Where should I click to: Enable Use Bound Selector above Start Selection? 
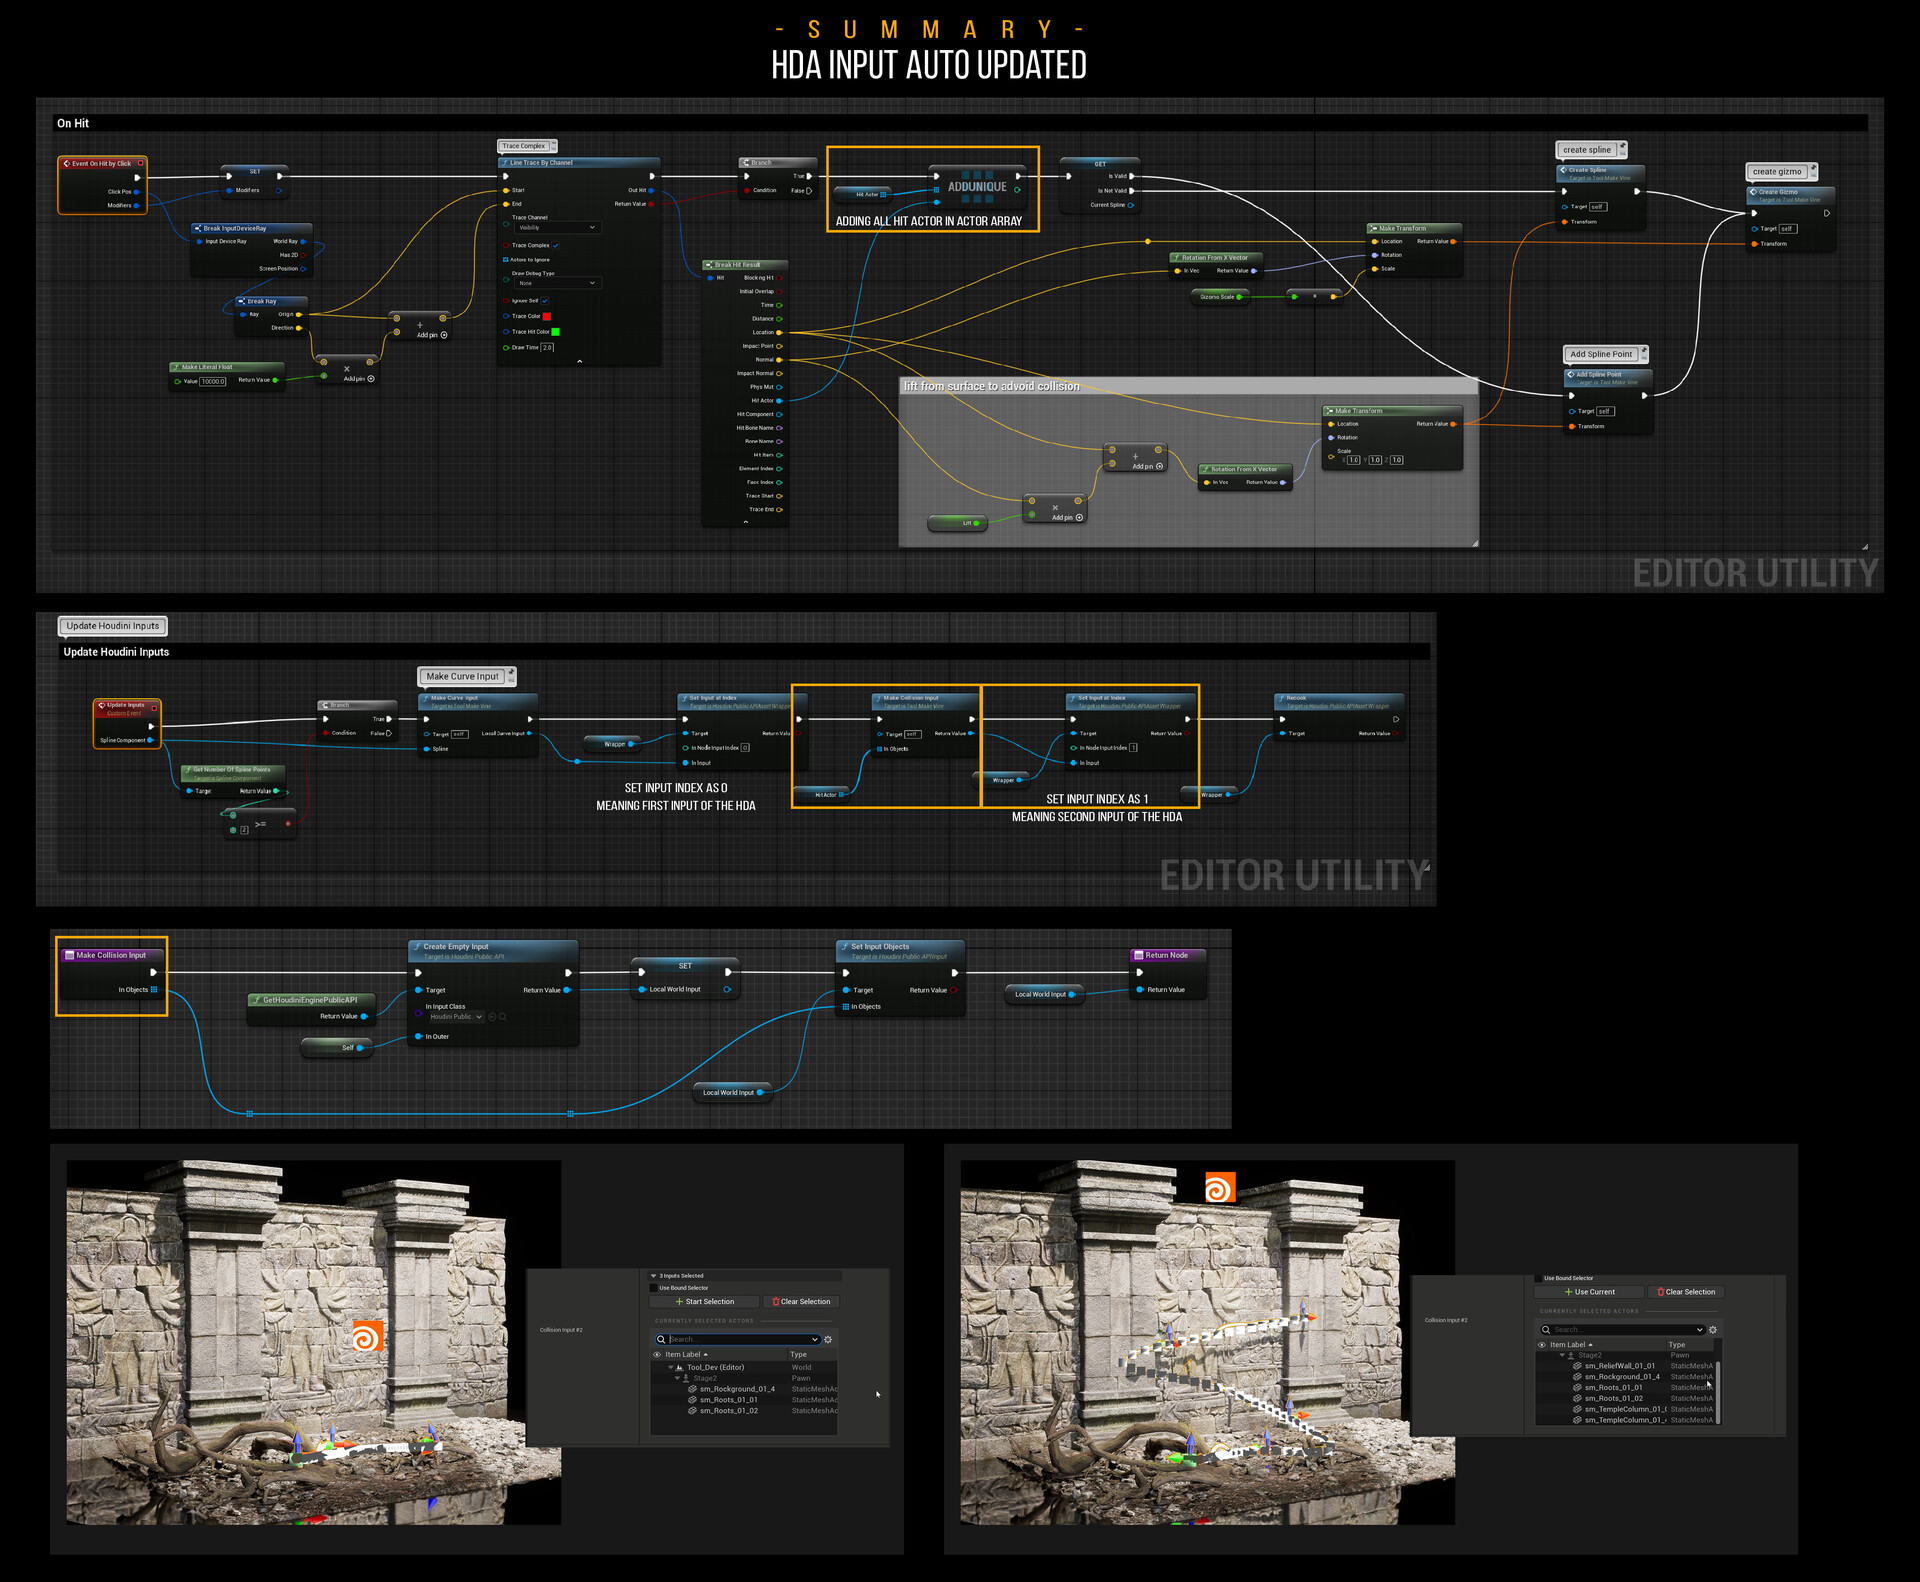(x=654, y=1288)
